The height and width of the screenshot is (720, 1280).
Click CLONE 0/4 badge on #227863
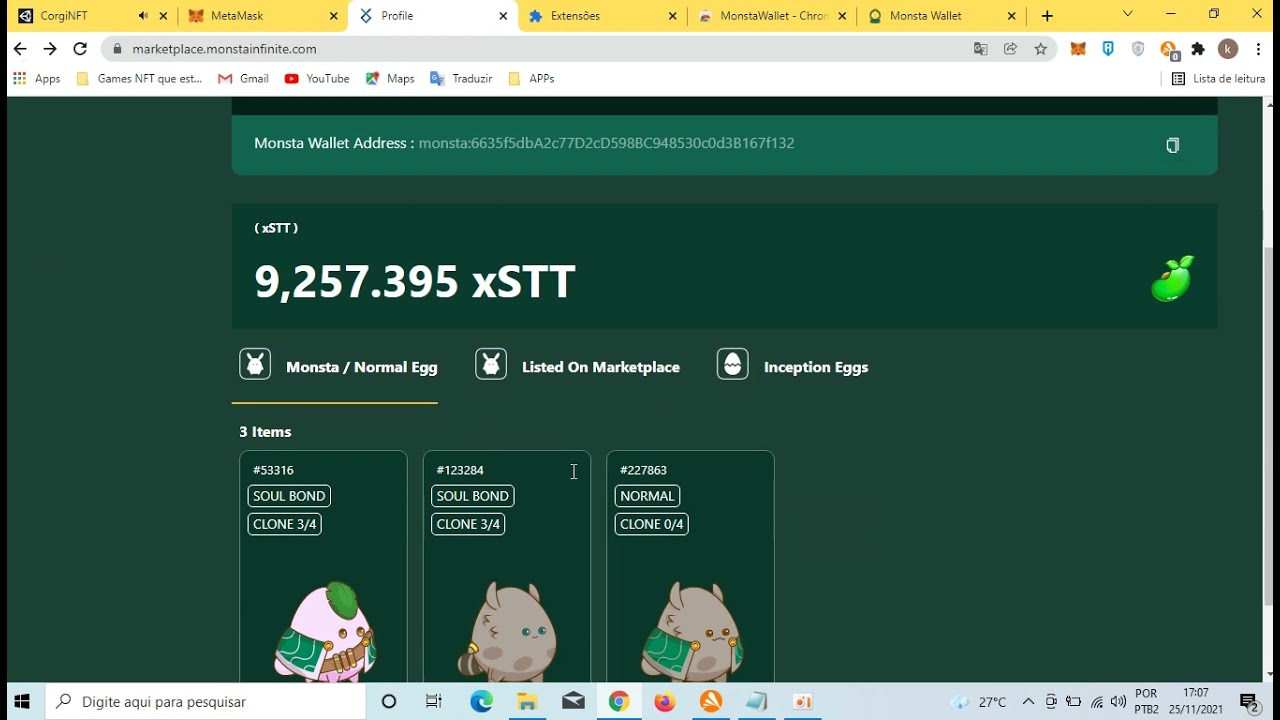pyautogui.click(x=651, y=524)
